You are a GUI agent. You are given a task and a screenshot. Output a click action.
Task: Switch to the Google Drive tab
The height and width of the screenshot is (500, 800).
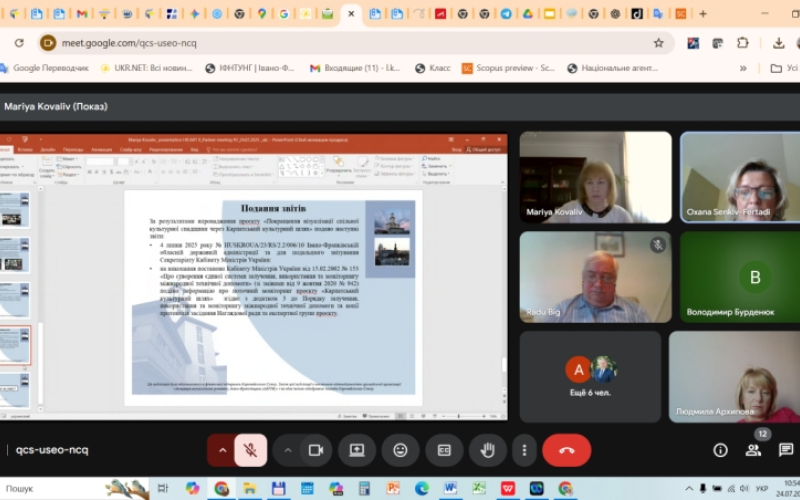click(x=528, y=14)
